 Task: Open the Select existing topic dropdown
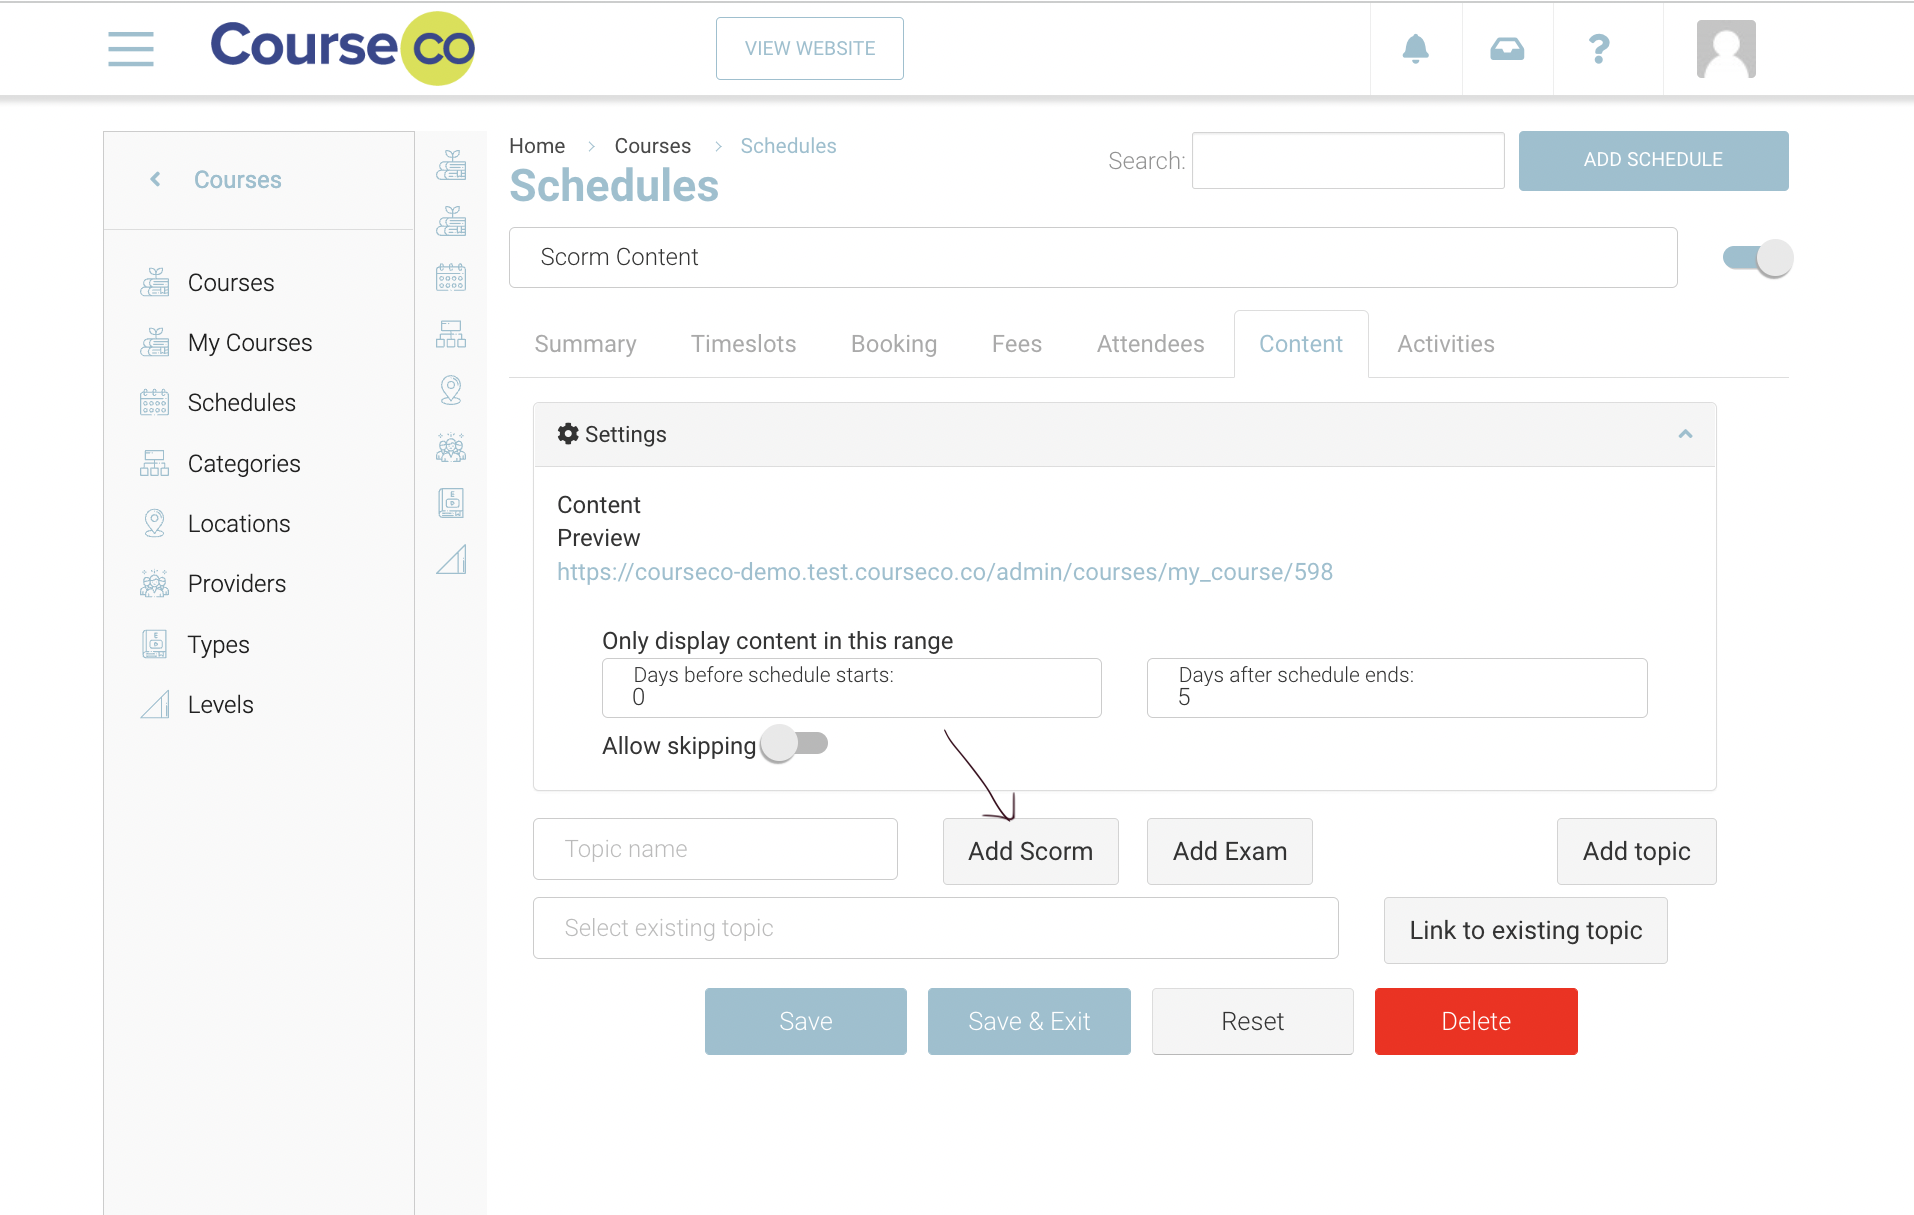point(935,928)
